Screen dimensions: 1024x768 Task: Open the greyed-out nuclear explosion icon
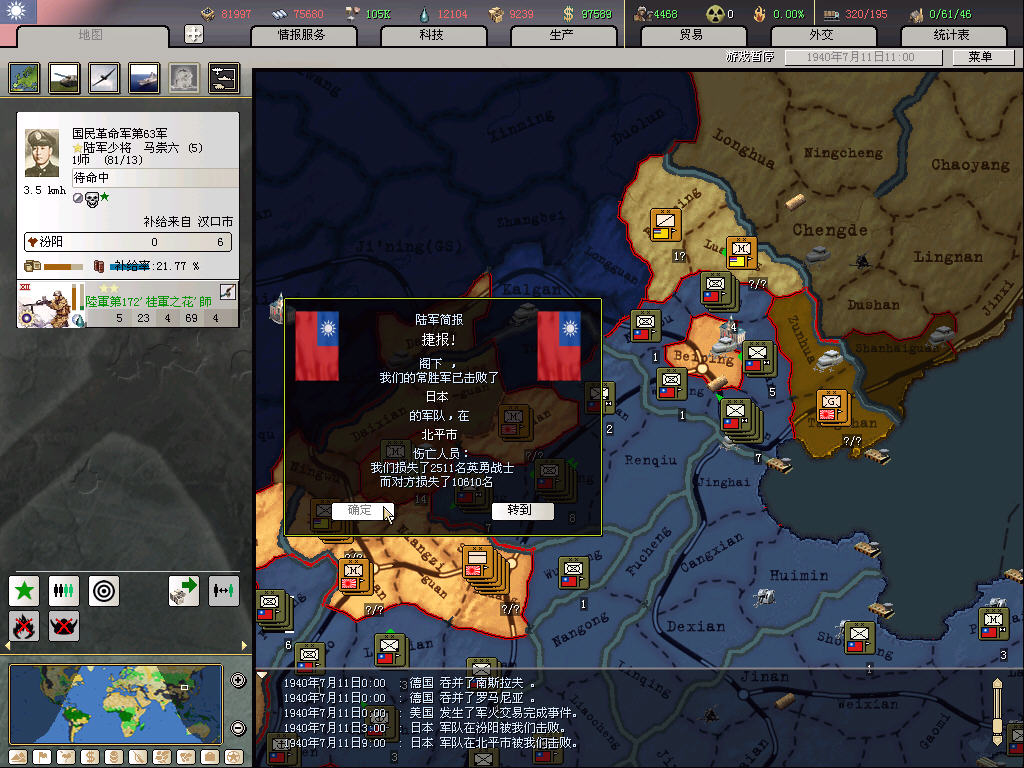pos(184,78)
